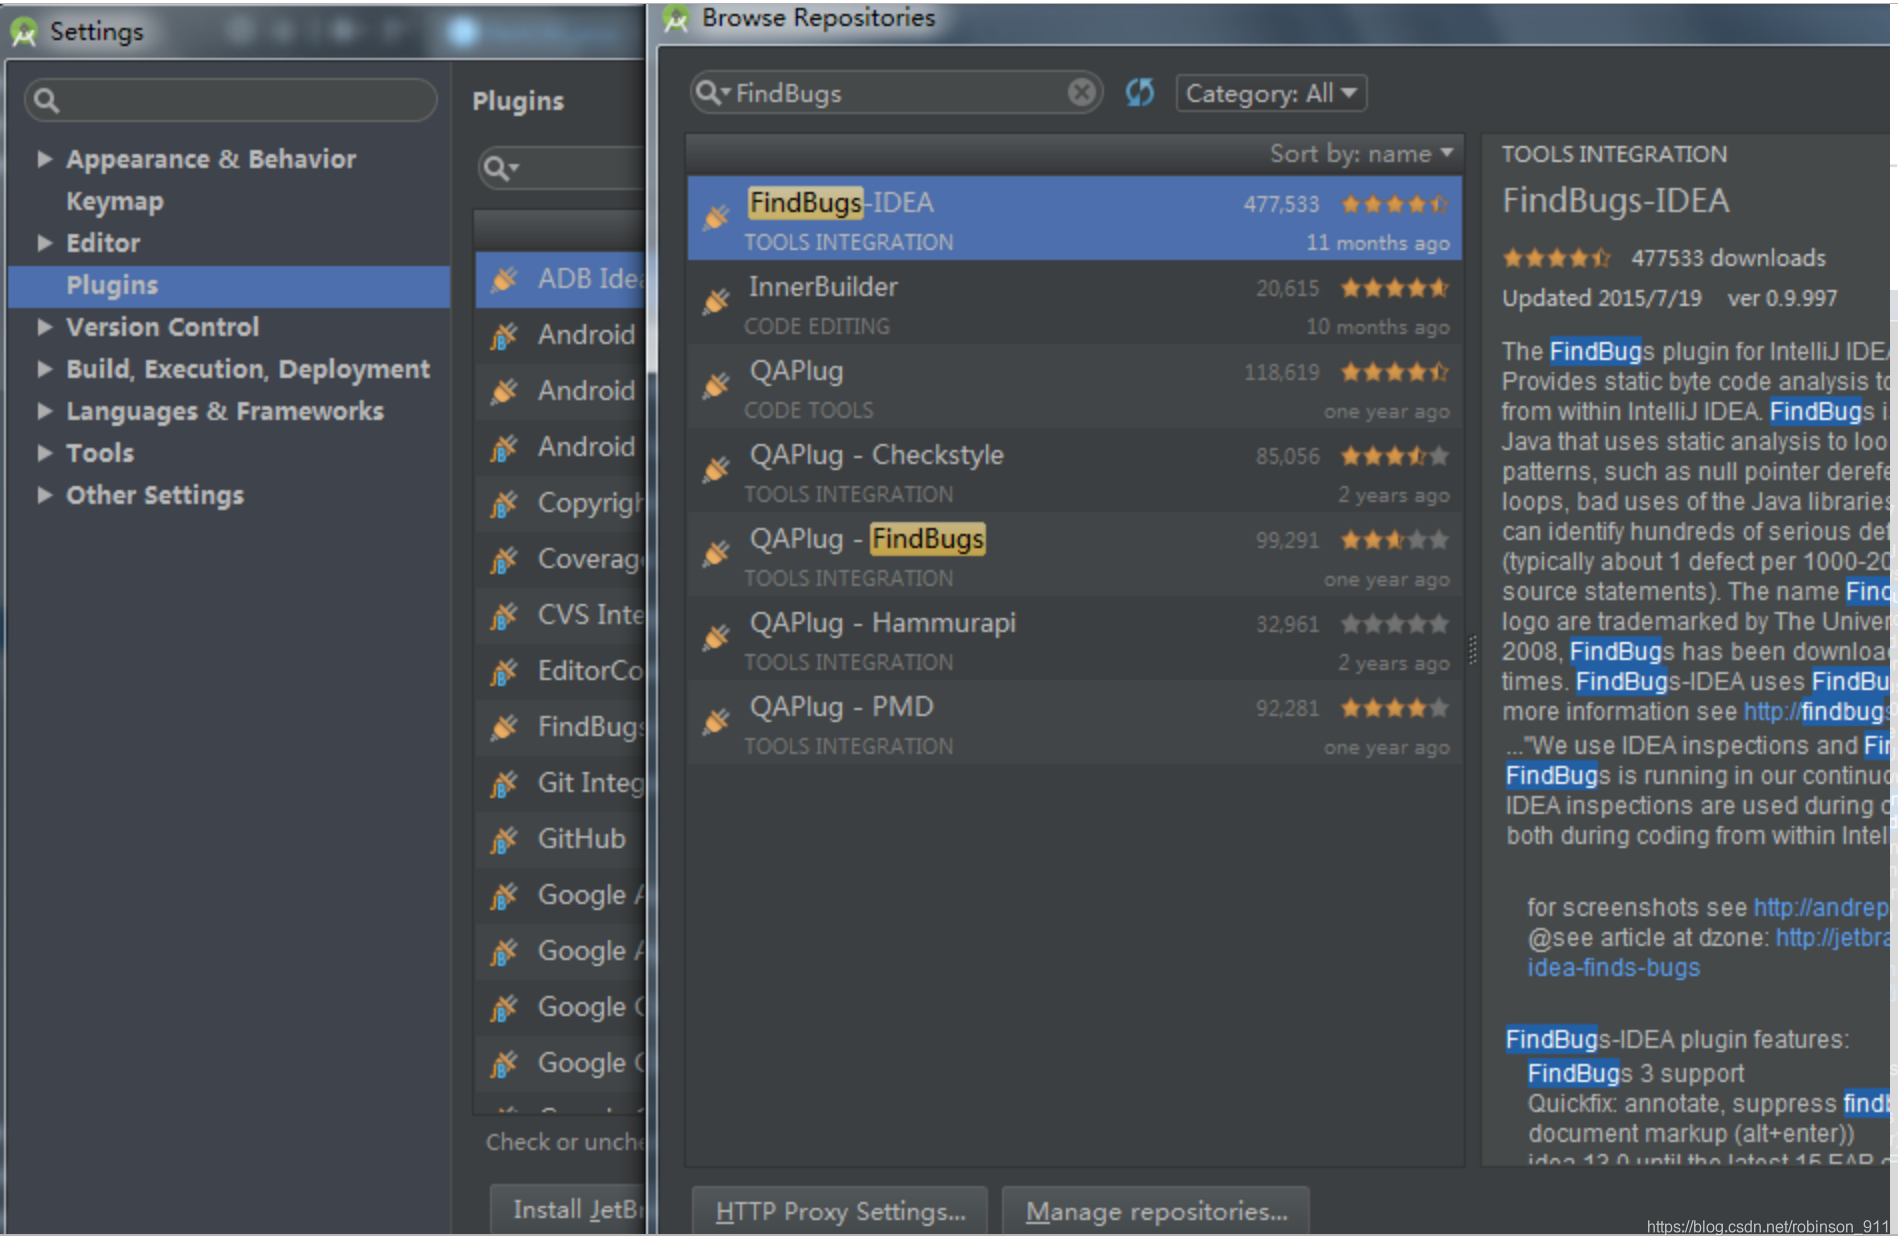The height and width of the screenshot is (1246, 1898).
Task: Select Keymap in the settings tree
Action: 115,201
